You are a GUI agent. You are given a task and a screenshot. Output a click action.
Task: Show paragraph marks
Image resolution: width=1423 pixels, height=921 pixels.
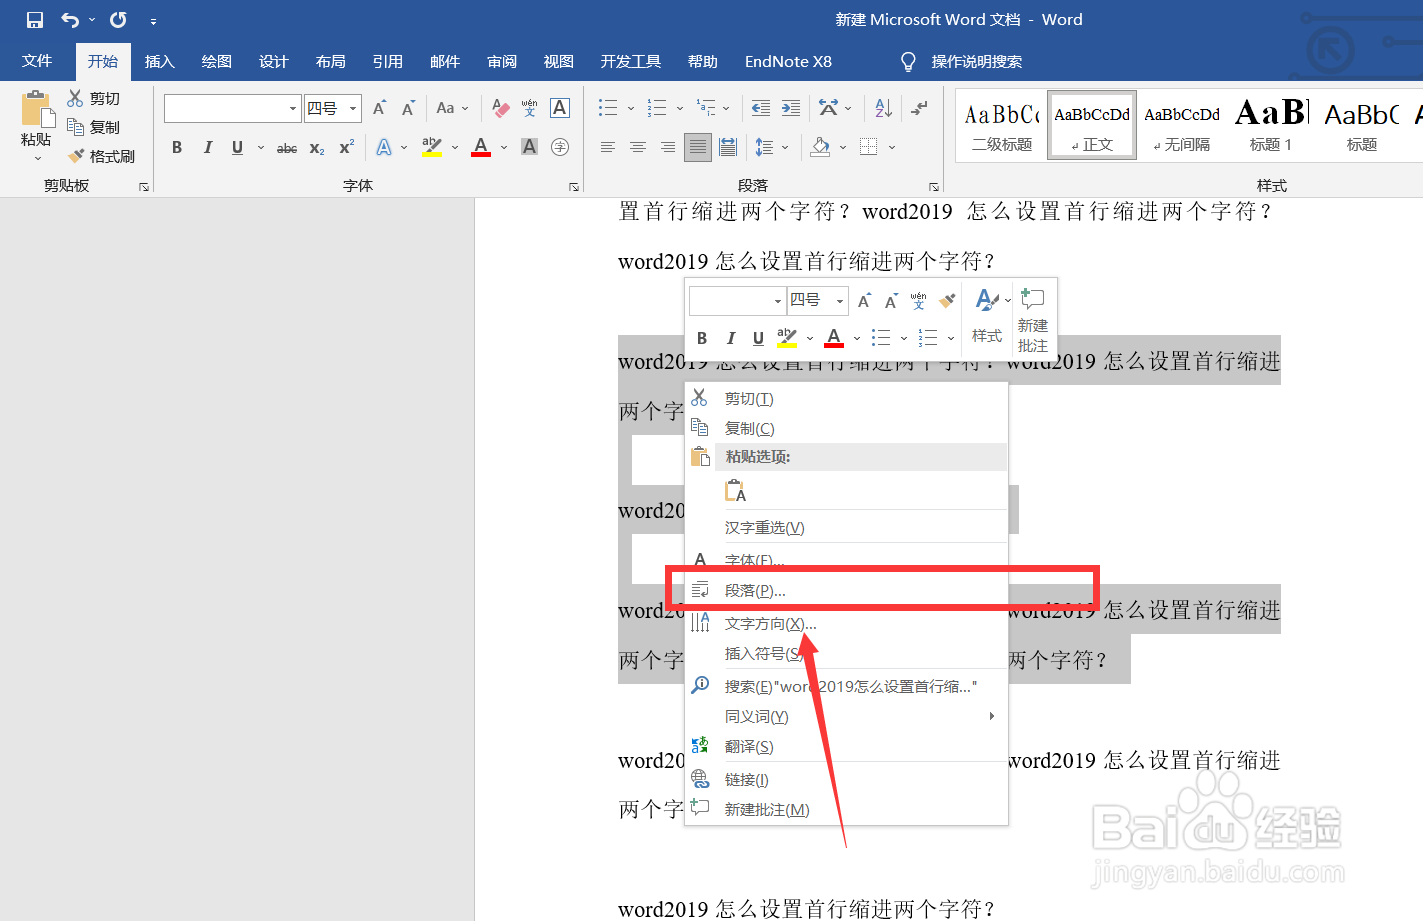(x=919, y=108)
